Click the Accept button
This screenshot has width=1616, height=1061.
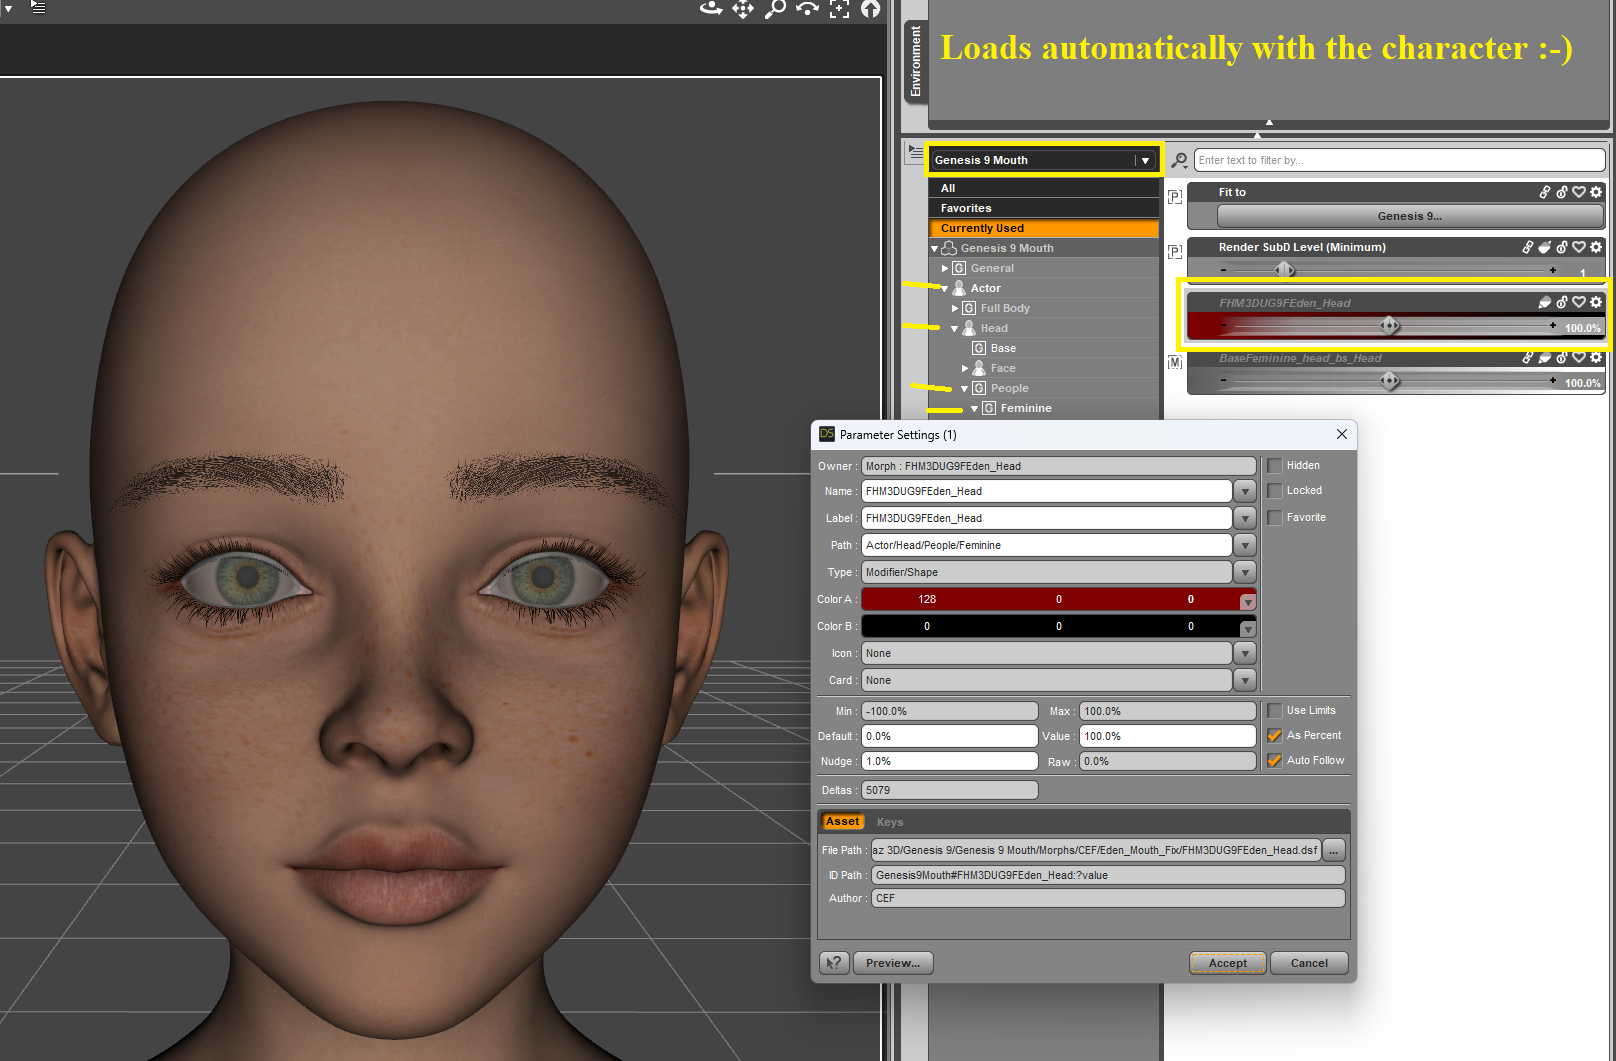tap(1227, 963)
